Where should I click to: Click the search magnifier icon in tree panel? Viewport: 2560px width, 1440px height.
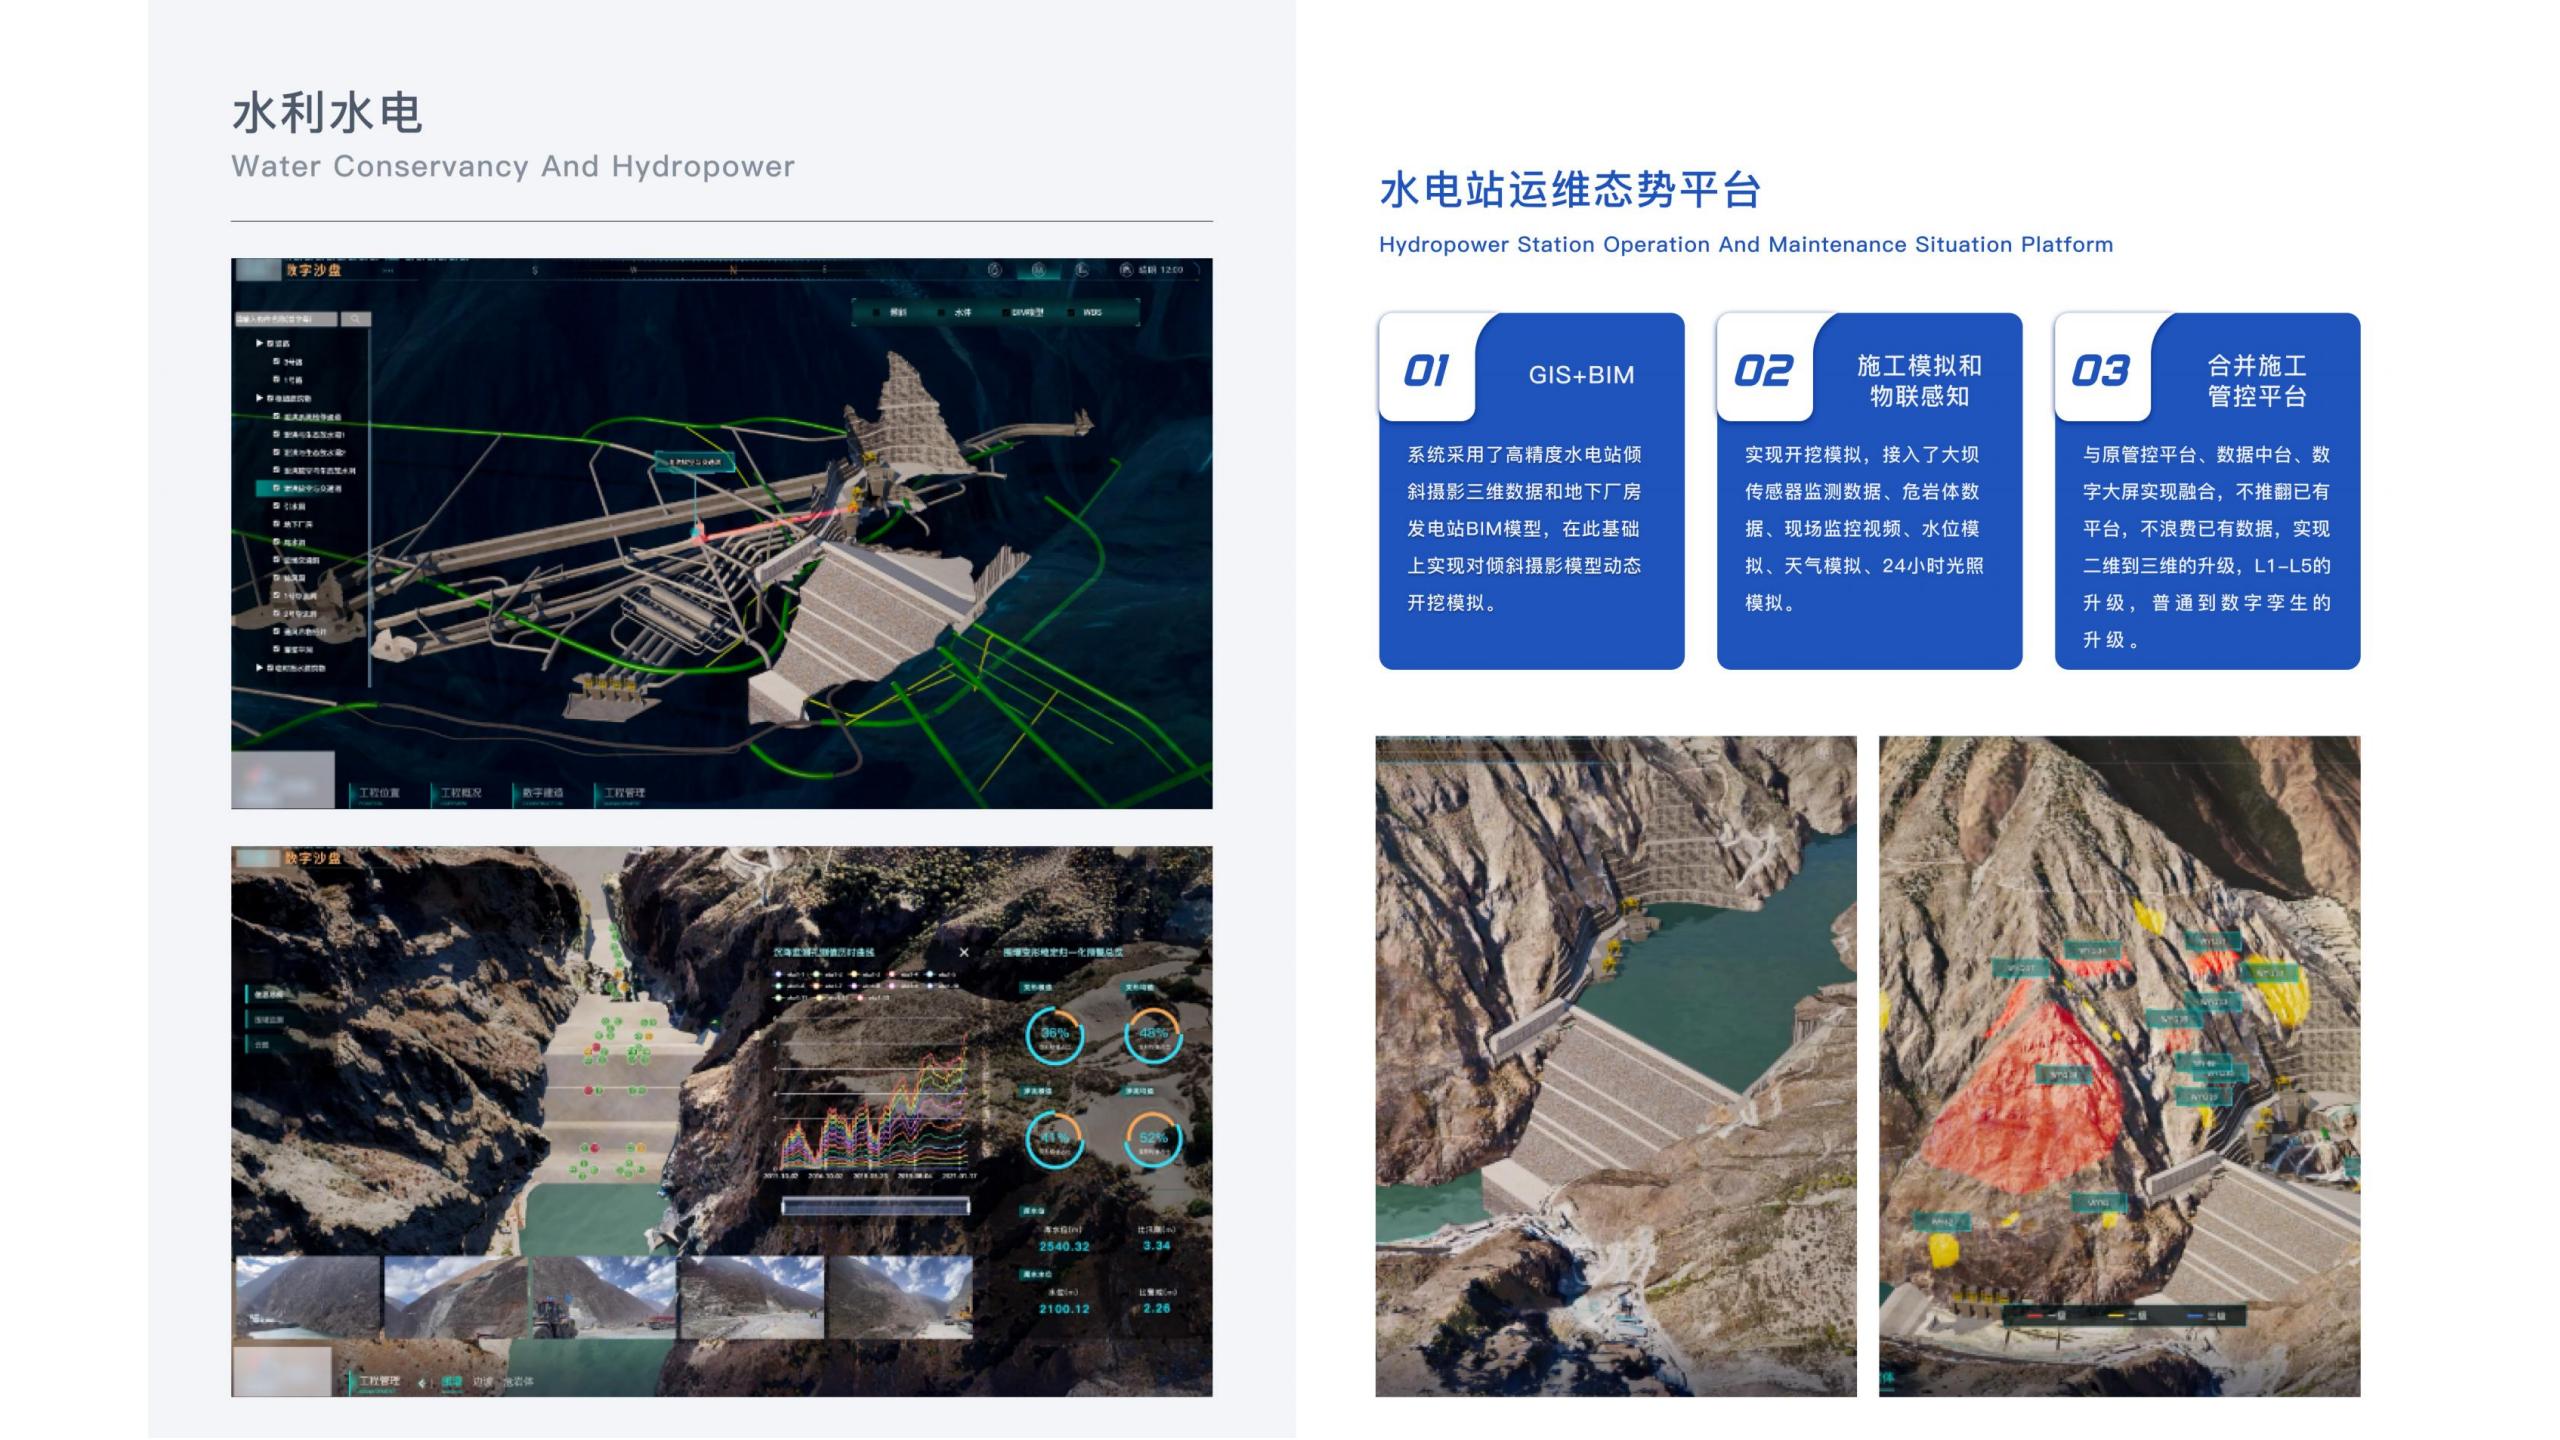click(355, 319)
